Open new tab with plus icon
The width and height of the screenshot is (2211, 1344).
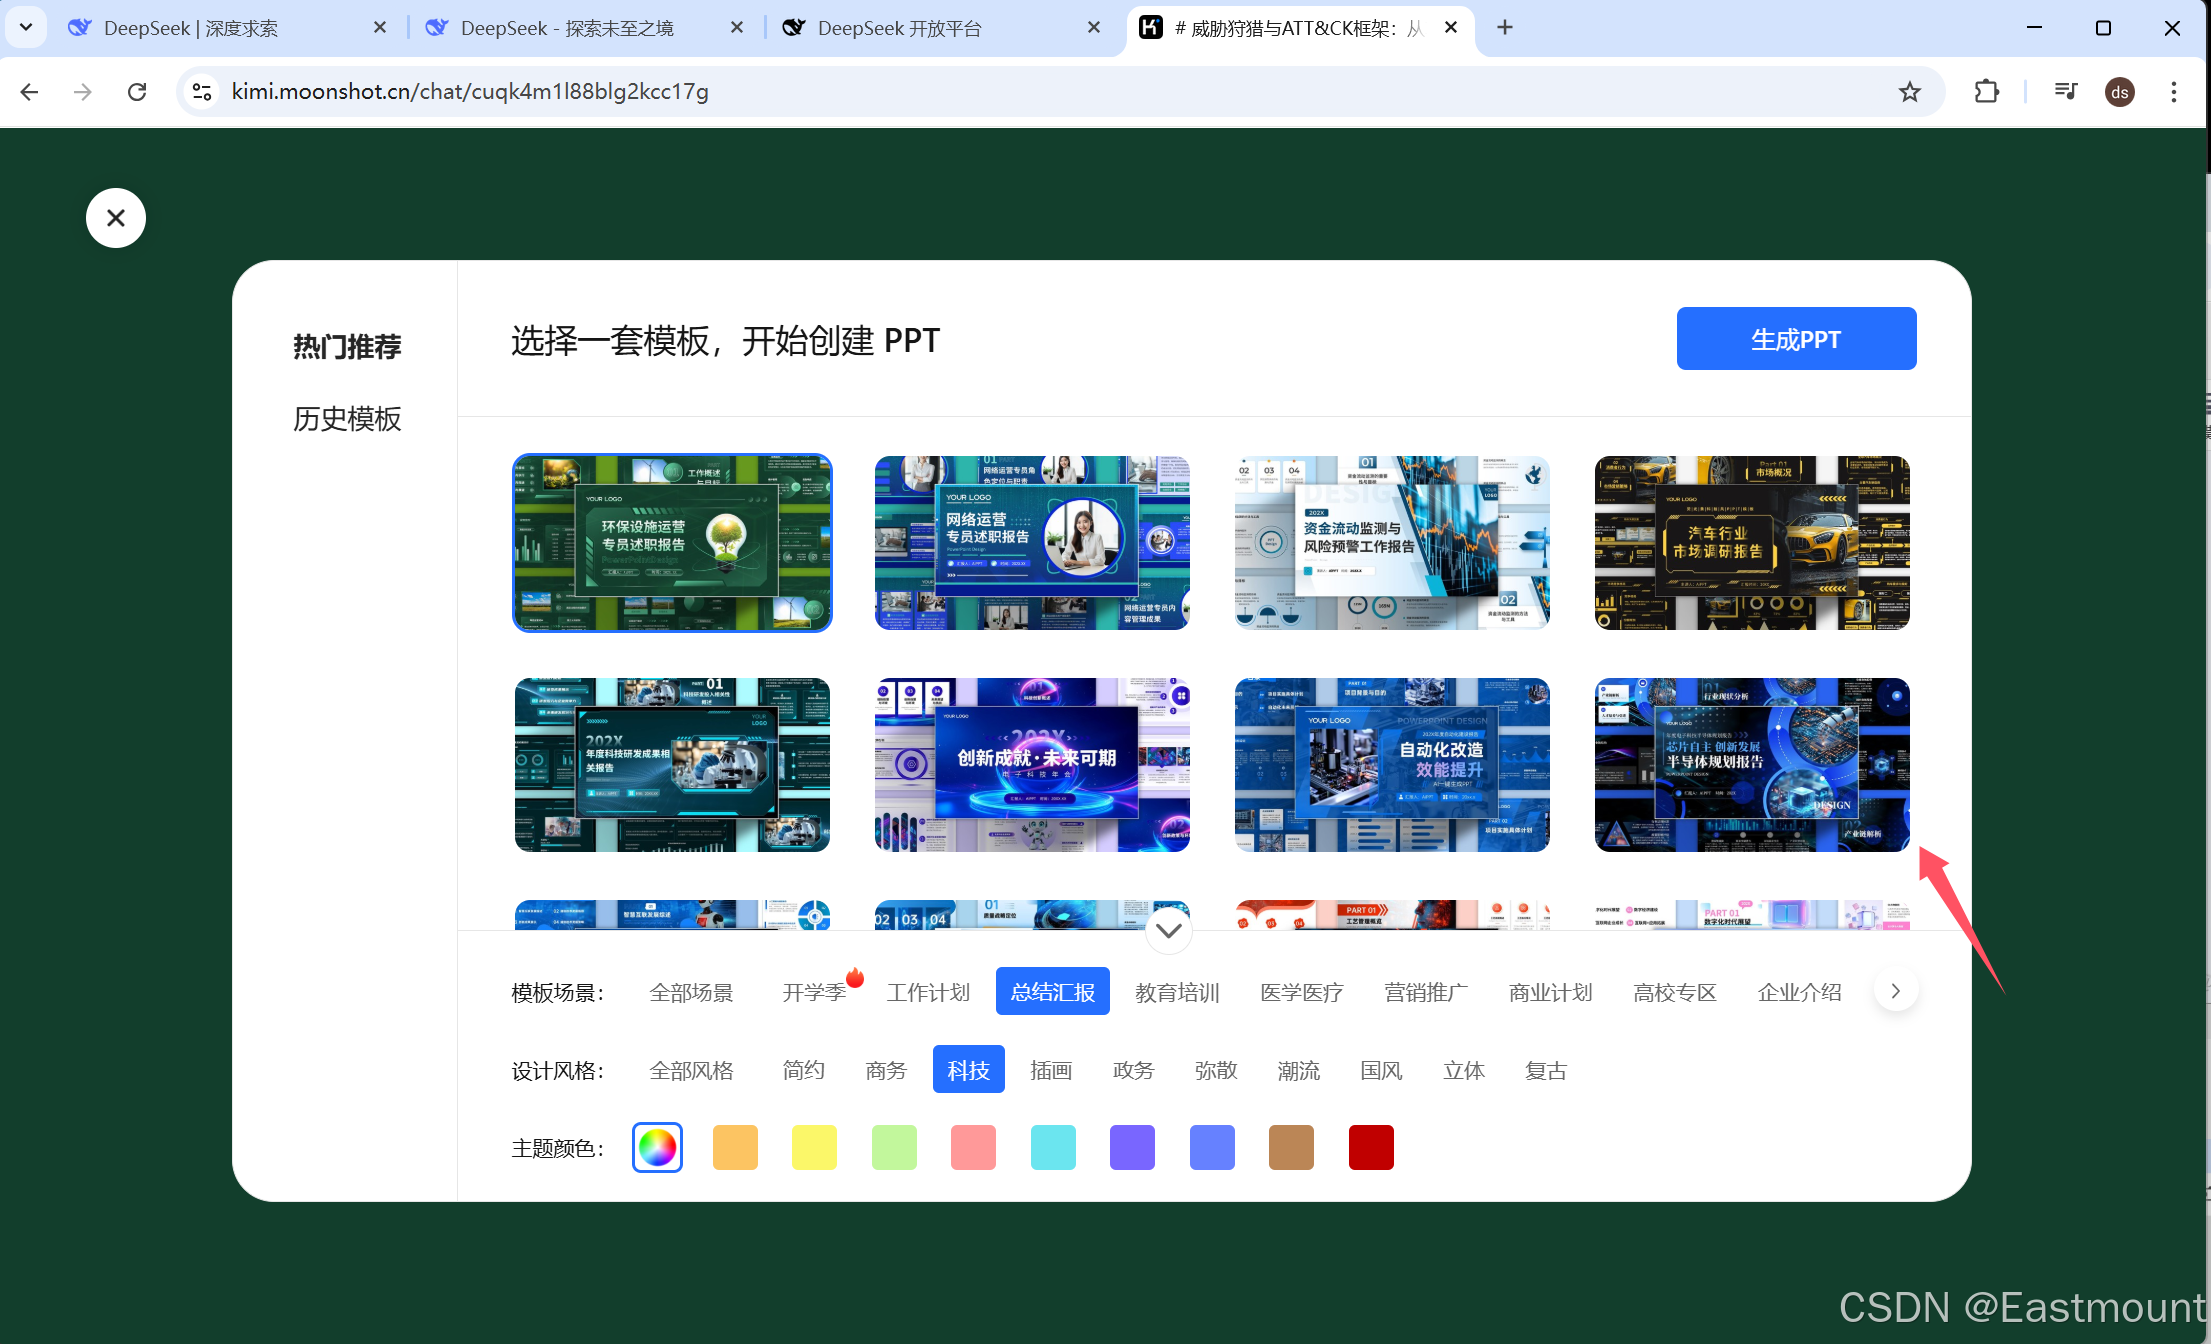coord(1504,28)
